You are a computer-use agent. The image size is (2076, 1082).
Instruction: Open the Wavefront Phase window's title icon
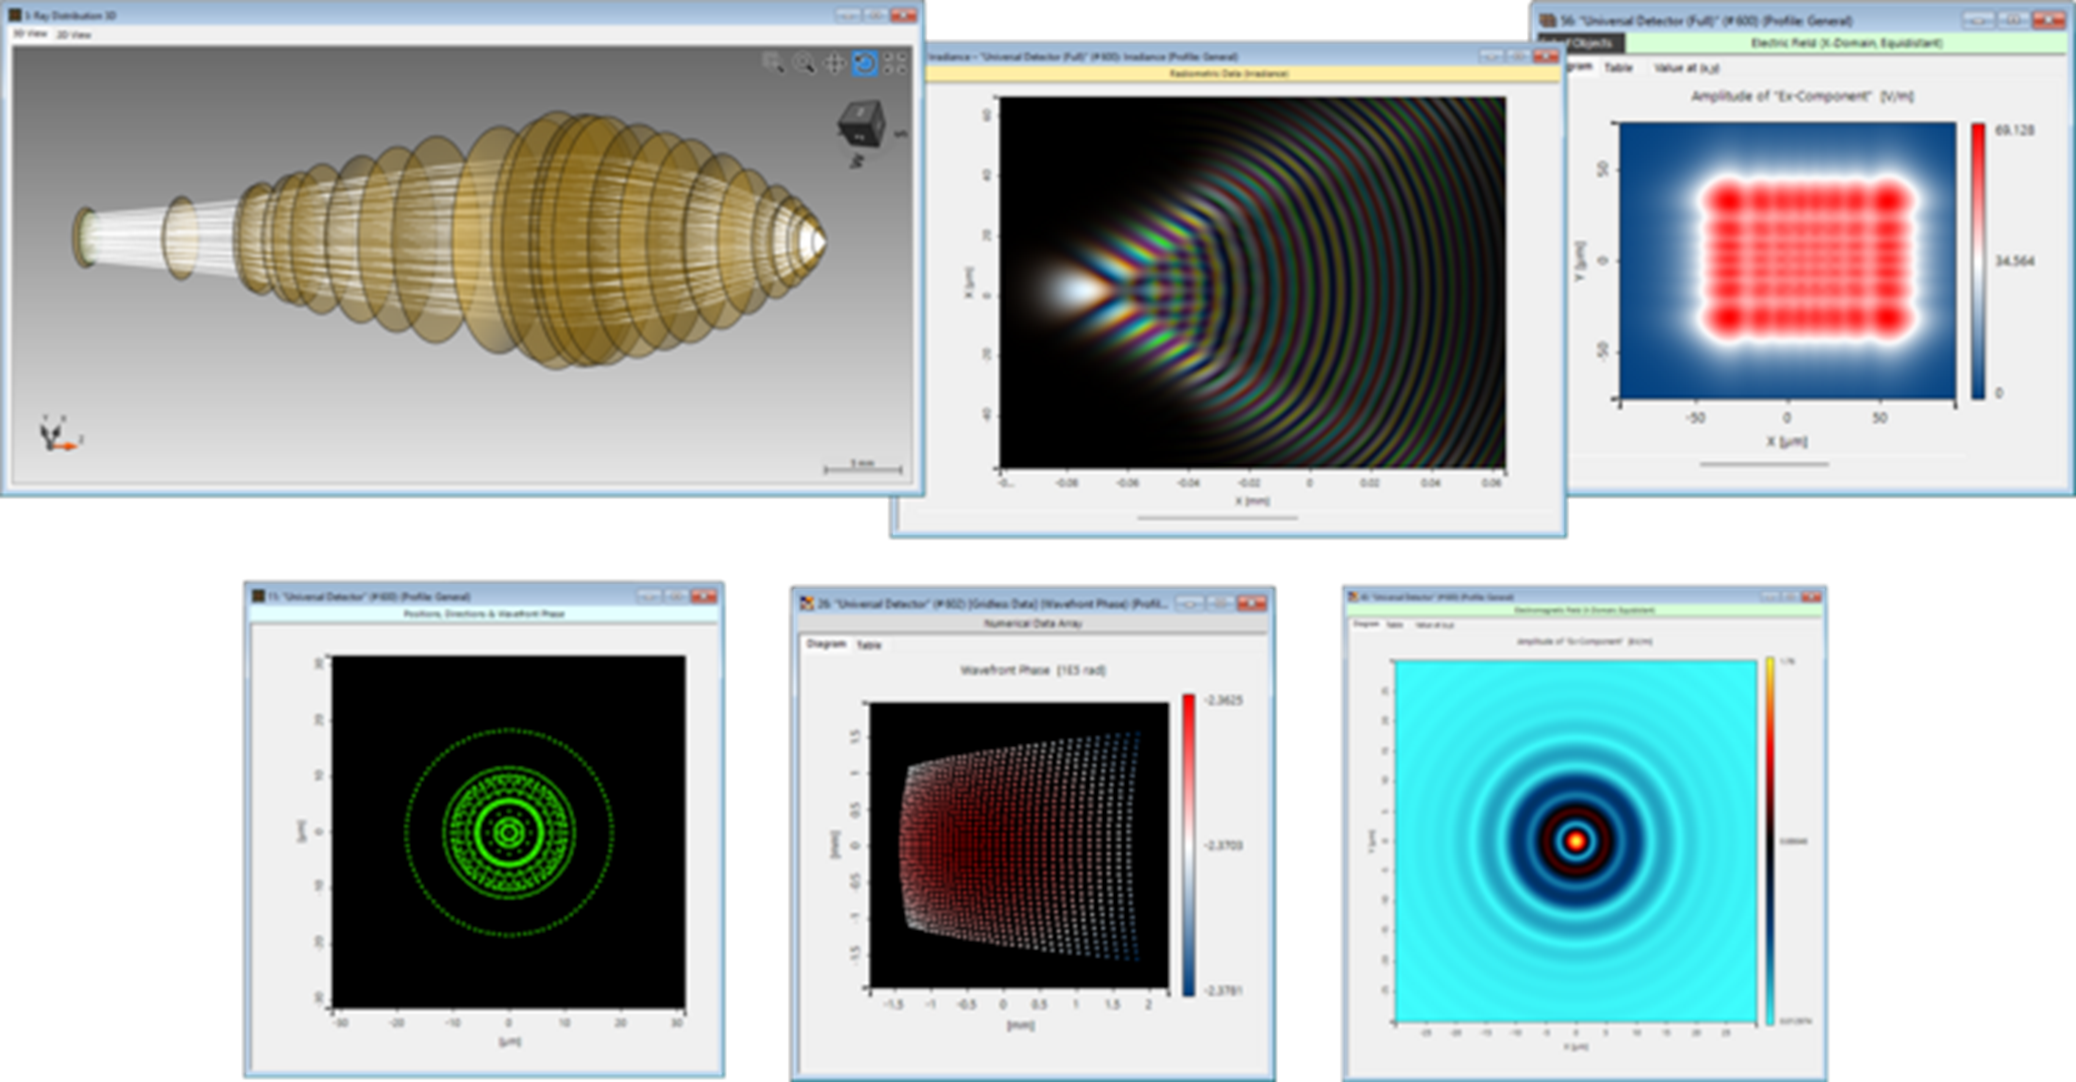coord(806,603)
